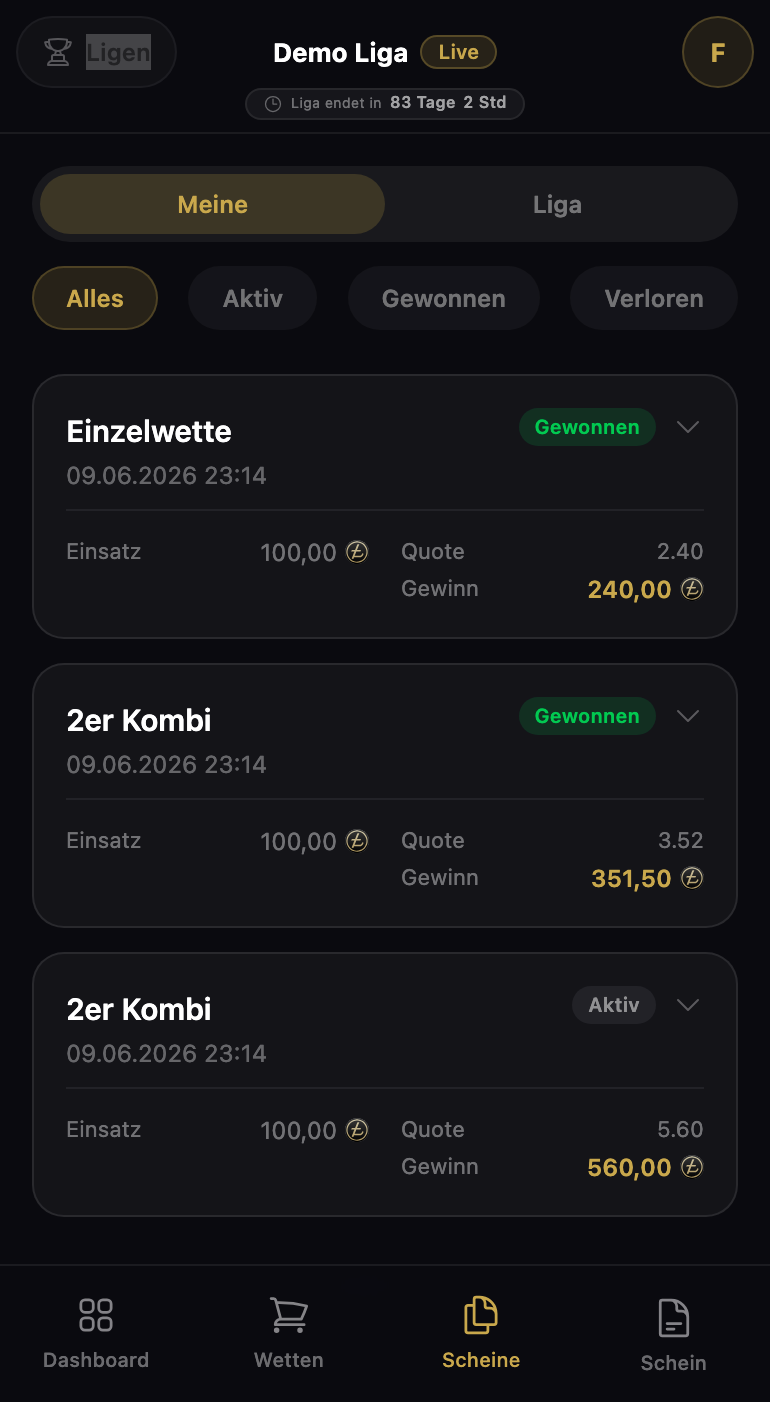770x1402 pixels.
Task: Open the Ligen trophy icon
Action: click(x=58, y=52)
